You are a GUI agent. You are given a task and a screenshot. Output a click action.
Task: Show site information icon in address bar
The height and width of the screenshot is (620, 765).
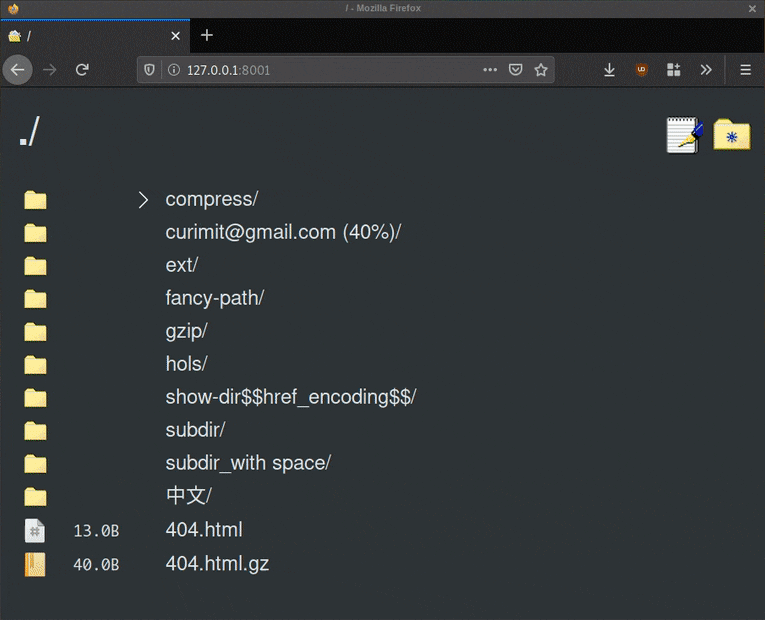tap(174, 70)
